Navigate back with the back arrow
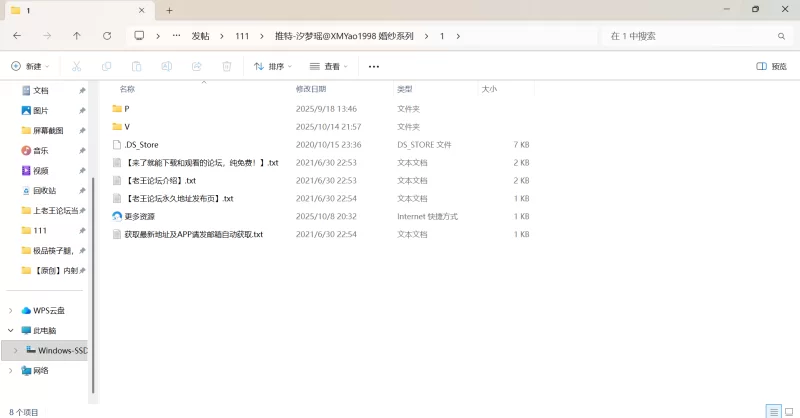The width and height of the screenshot is (800, 418). pyautogui.click(x=17, y=35)
